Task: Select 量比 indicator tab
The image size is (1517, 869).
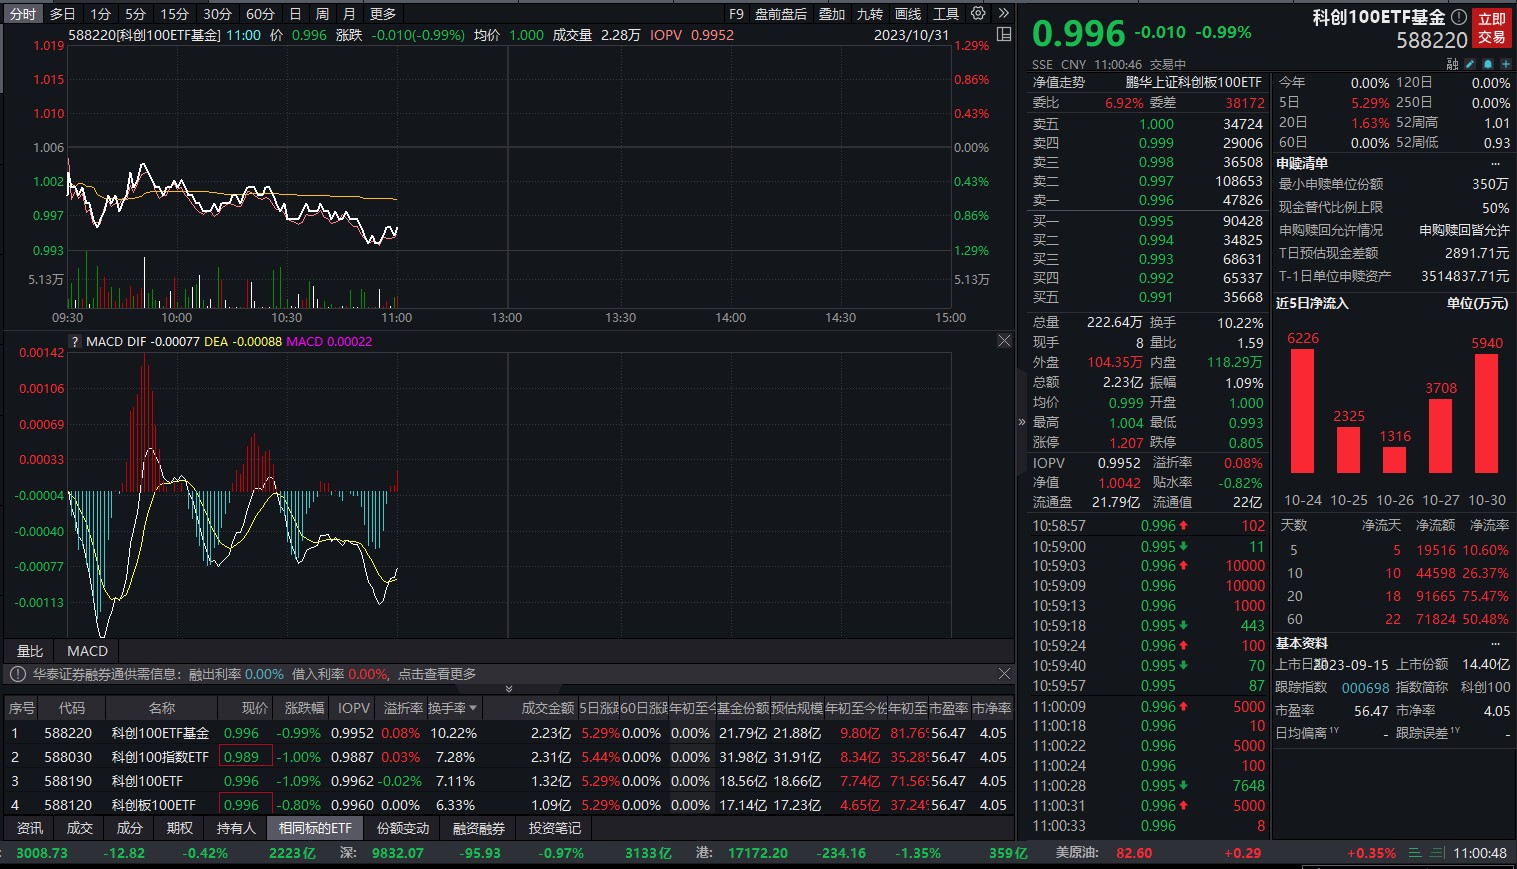Action: [x=30, y=651]
